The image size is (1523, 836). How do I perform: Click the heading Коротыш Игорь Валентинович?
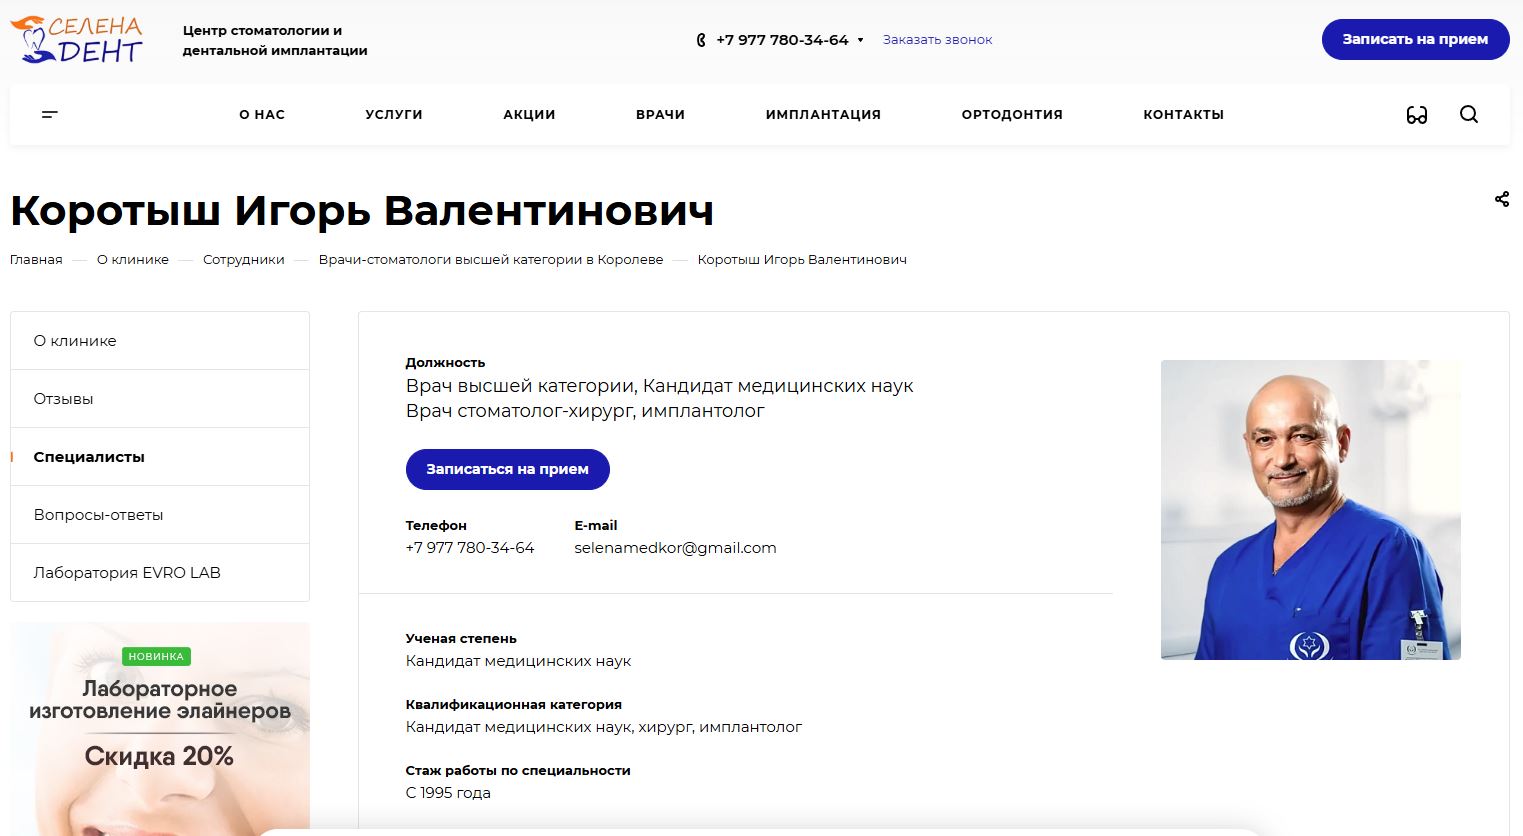(362, 211)
